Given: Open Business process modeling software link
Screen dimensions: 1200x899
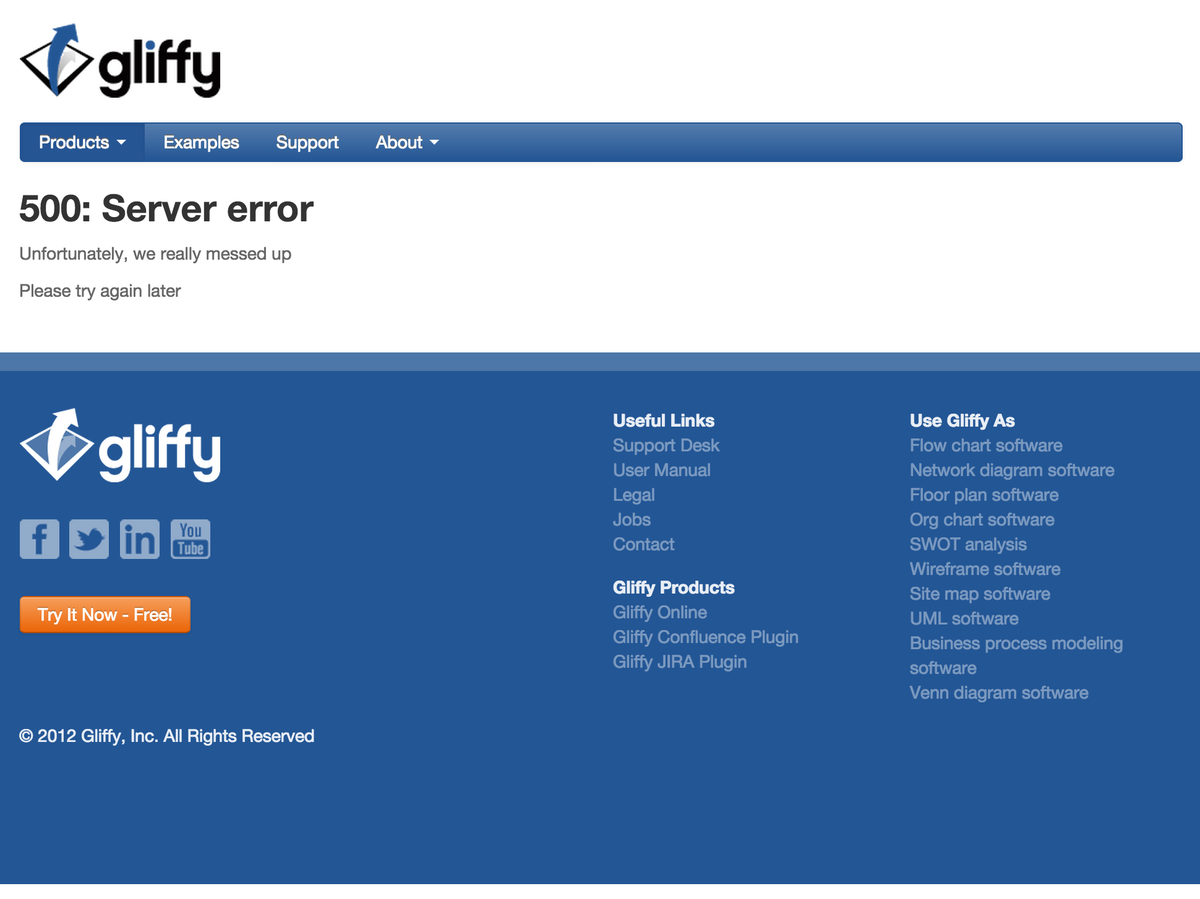Looking at the screenshot, I should coord(1016,655).
